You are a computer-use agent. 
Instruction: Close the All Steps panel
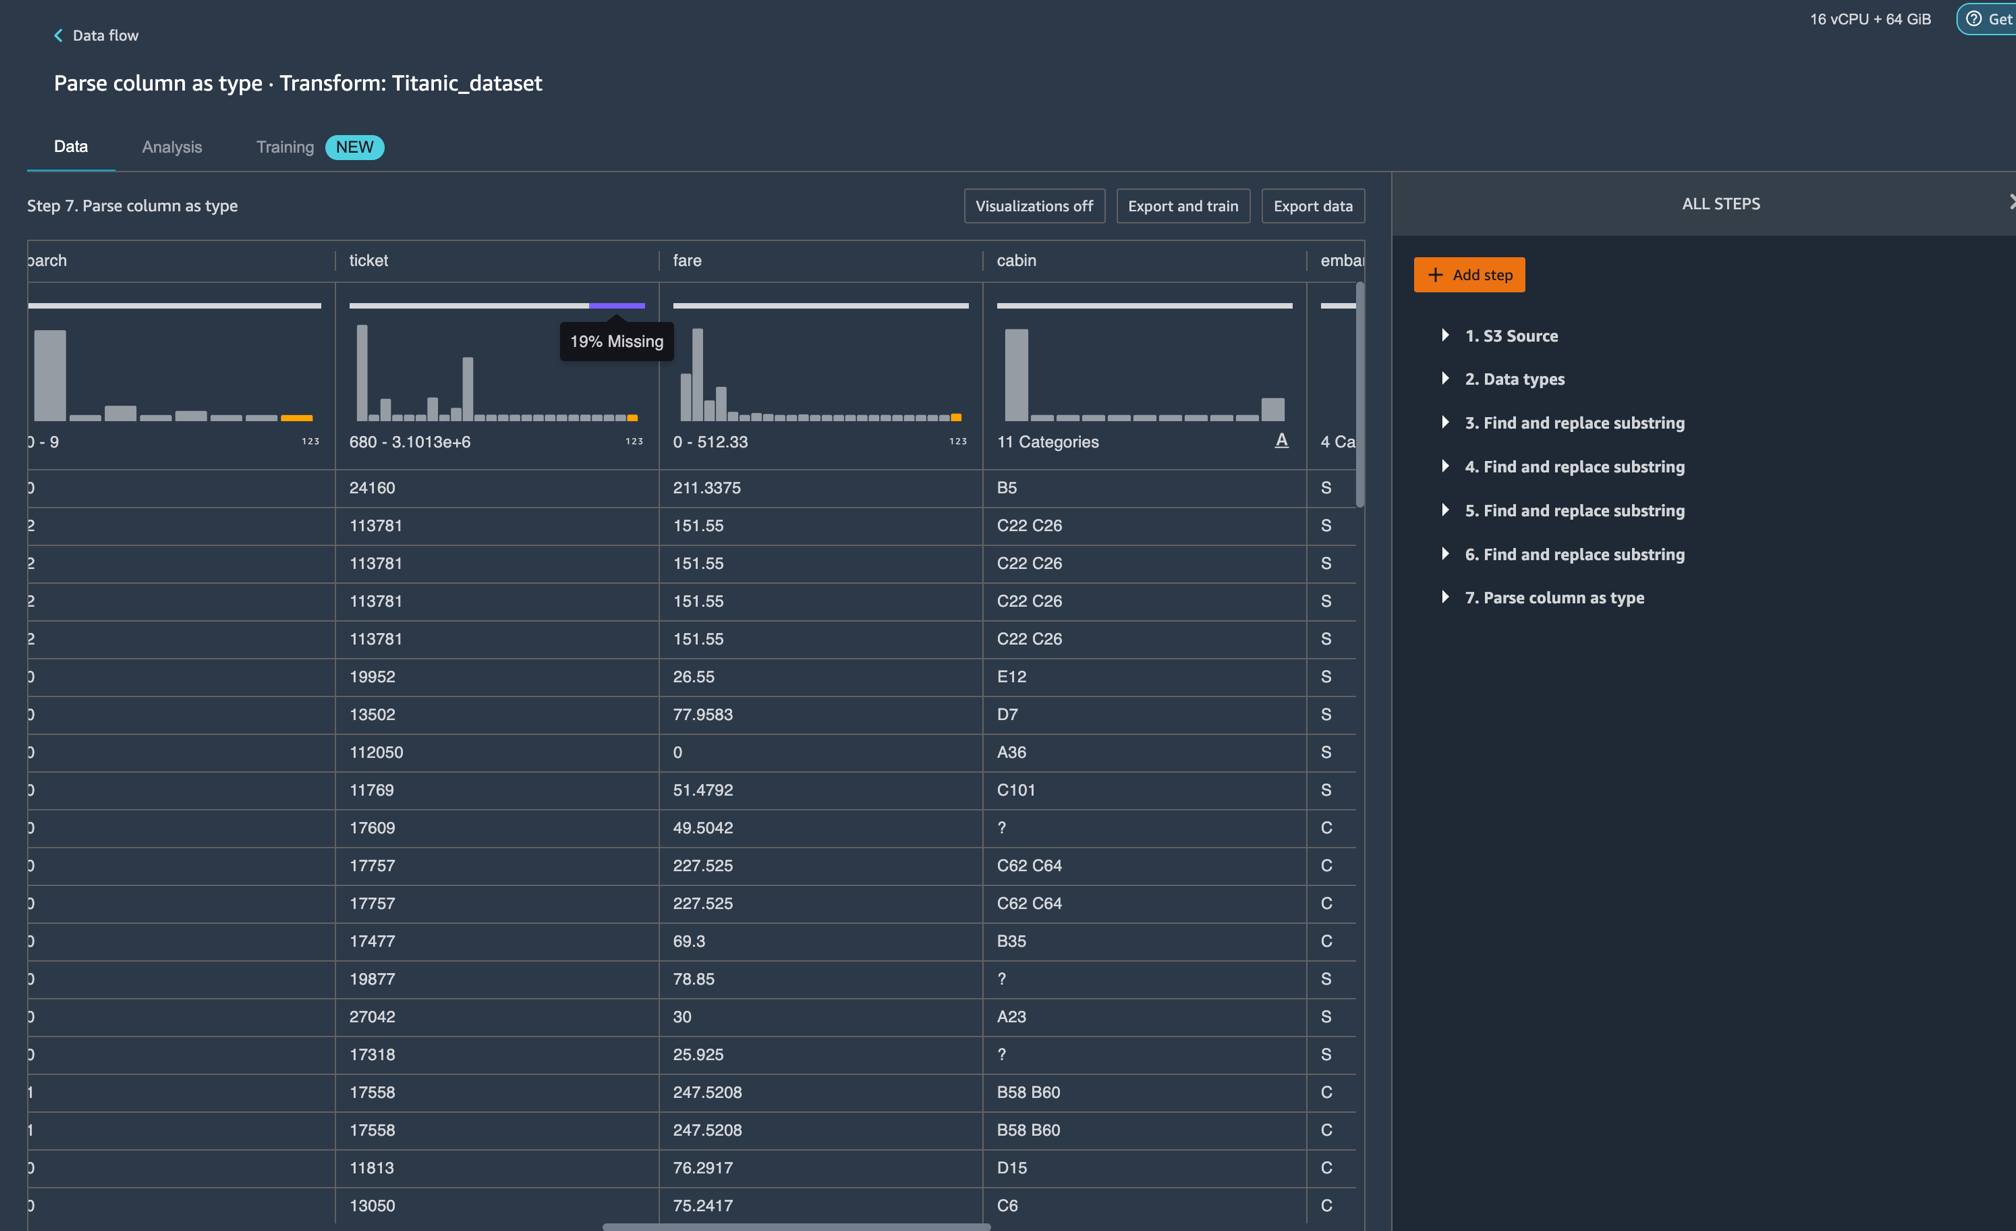2010,203
